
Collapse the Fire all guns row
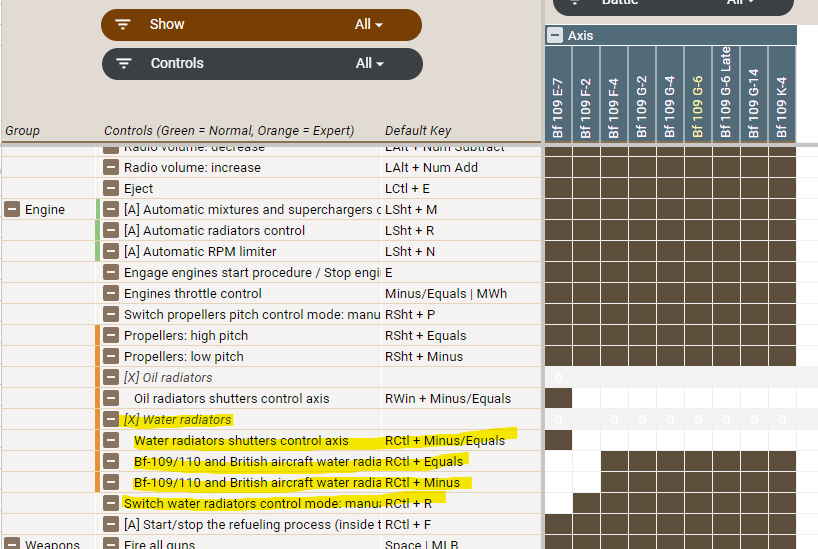point(111,543)
